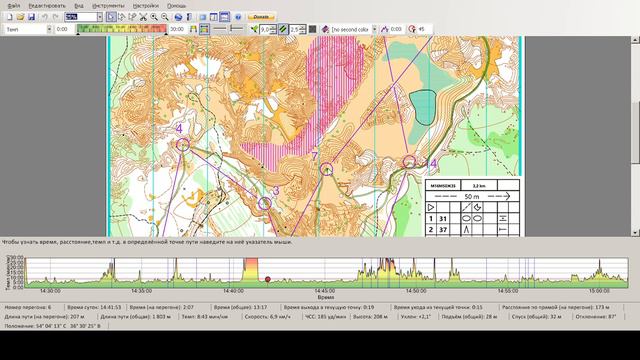Click the smoothing interval mountain icon
The width and height of the screenshot is (640, 360).
(384, 29)
